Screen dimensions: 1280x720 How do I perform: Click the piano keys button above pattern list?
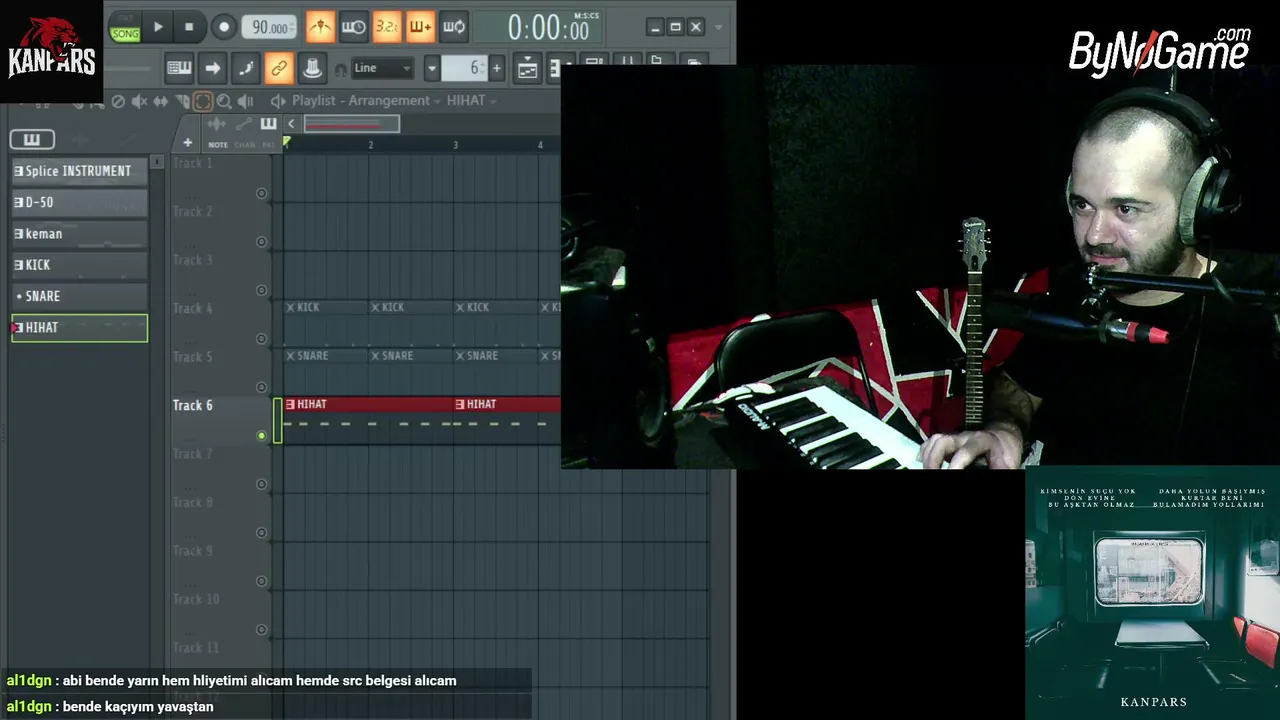pyautogui.click(x=32, y=139)
